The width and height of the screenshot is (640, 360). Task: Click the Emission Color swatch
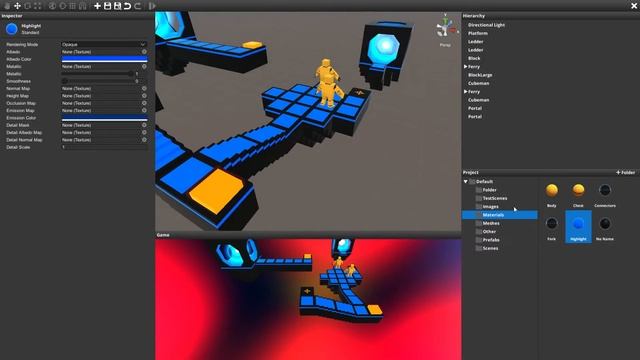pos(104,118)
